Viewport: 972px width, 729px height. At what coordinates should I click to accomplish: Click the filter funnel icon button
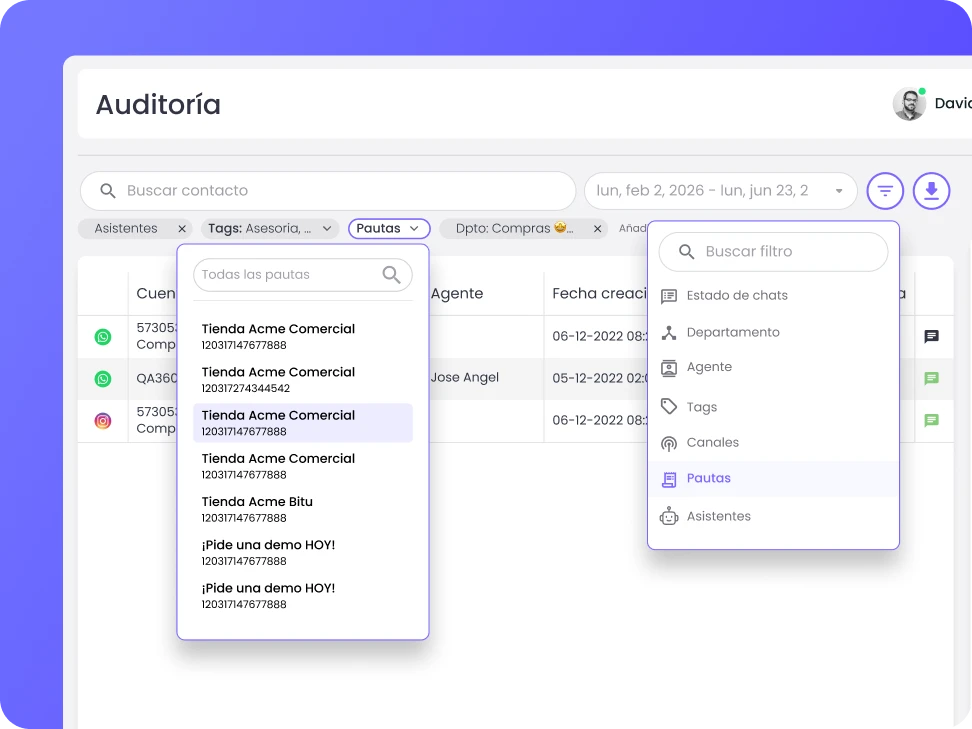(885, 190)
